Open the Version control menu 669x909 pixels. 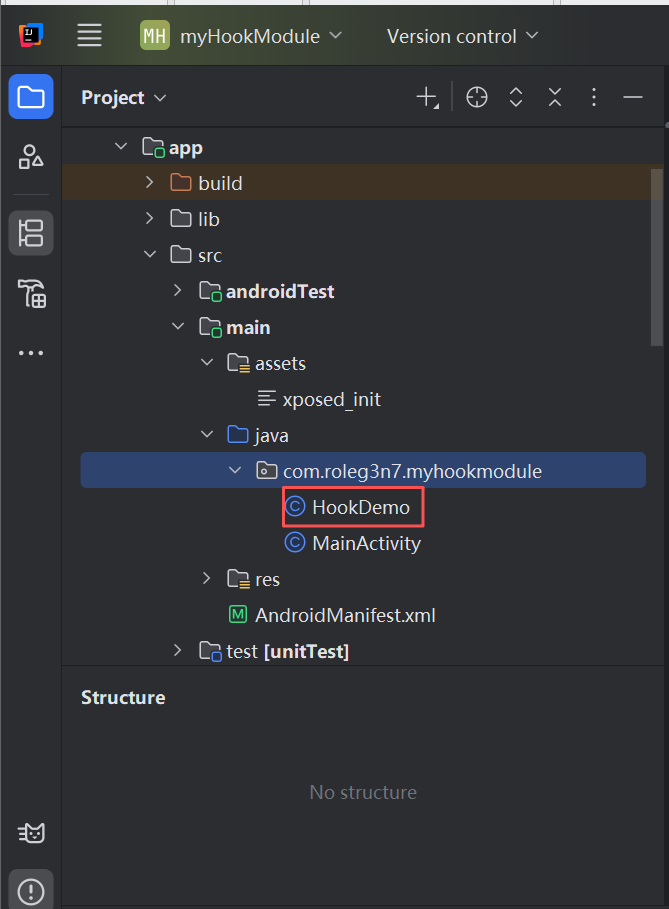tap(462, 37)
